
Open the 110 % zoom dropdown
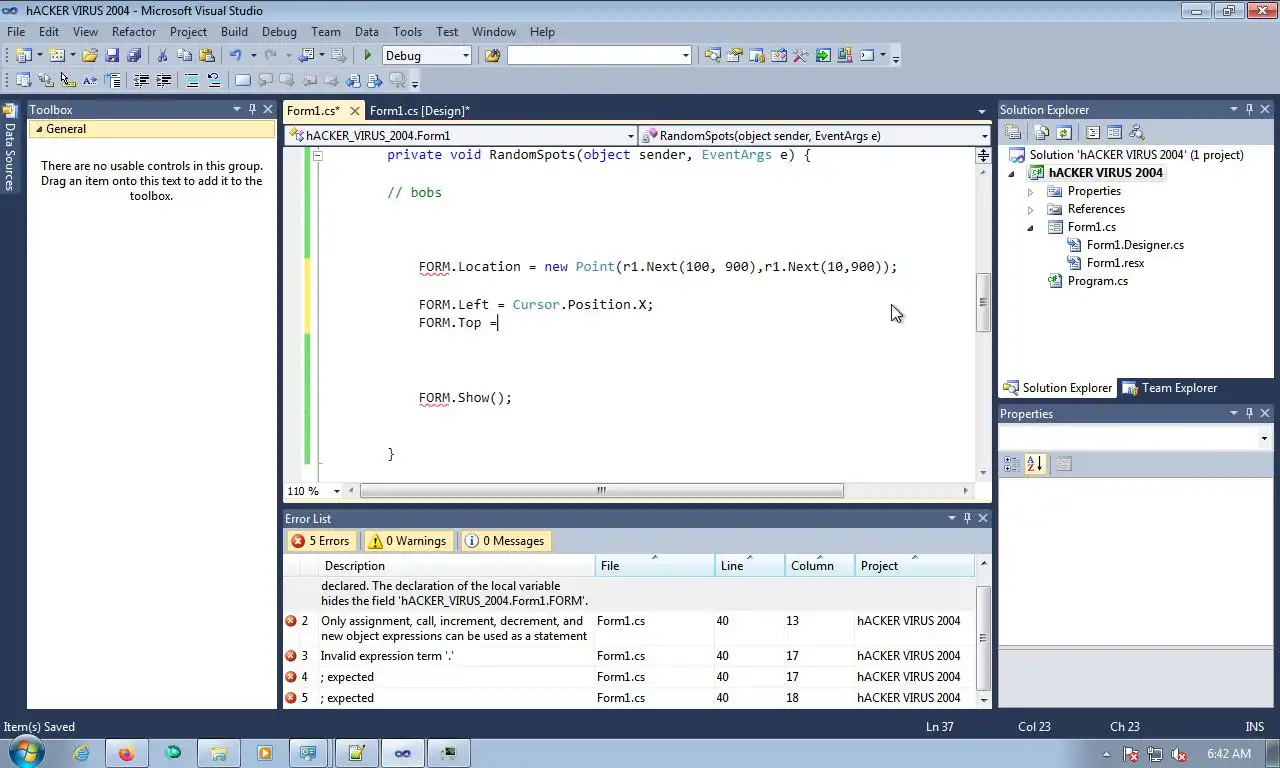point(336,491)
